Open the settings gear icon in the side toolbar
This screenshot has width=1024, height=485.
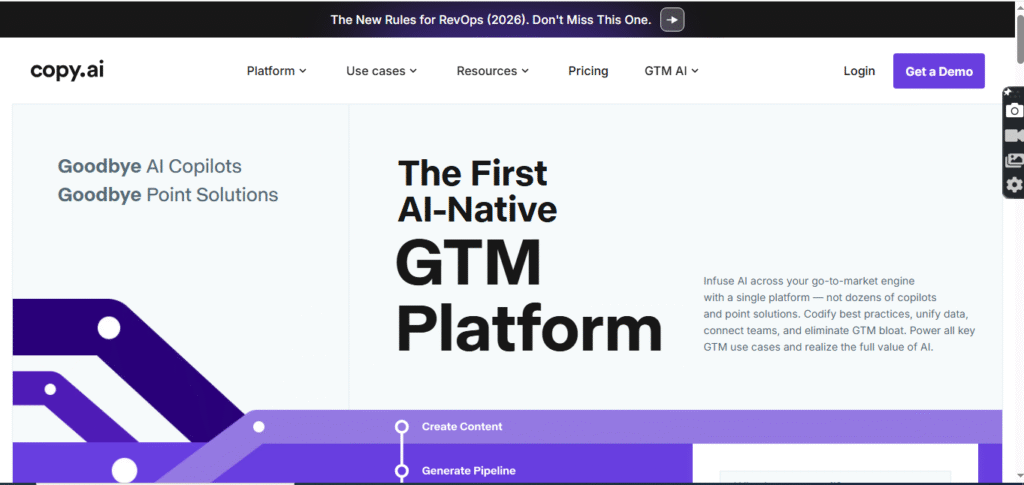tap(1014, 185)
